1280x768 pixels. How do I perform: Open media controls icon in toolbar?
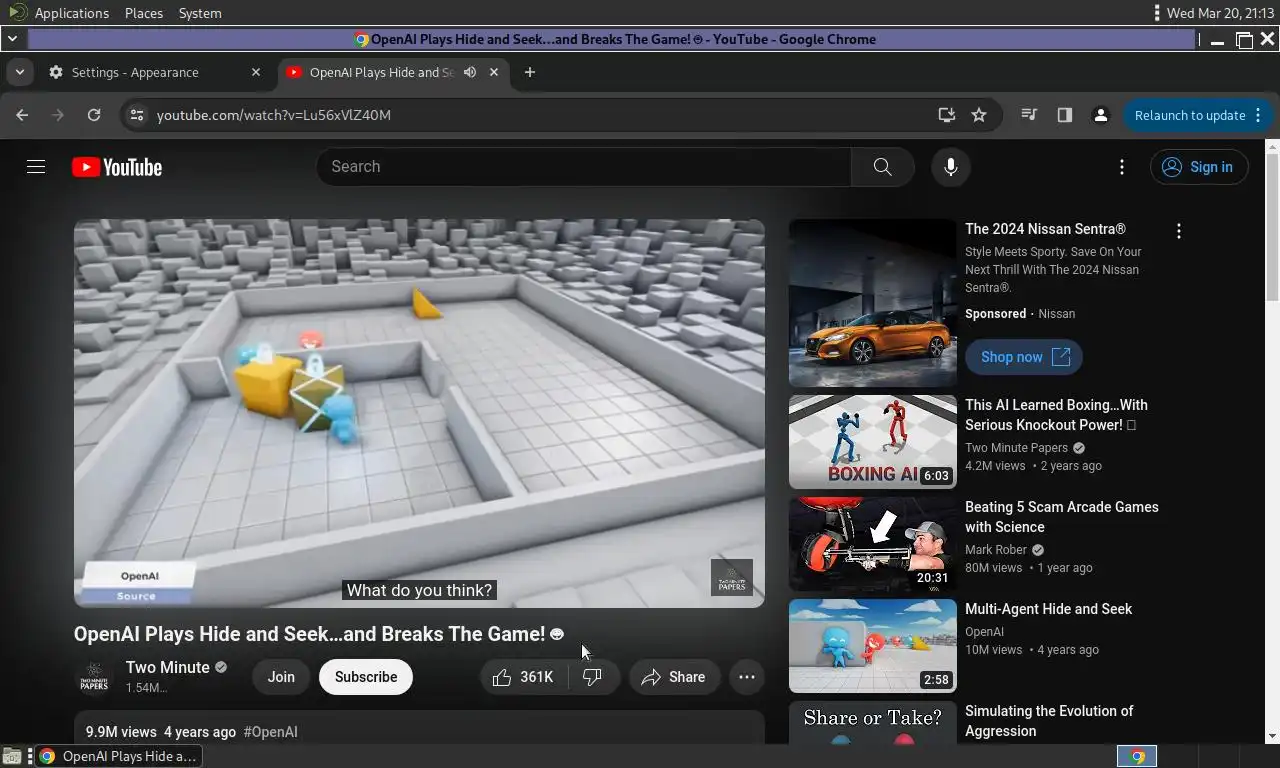[x=1029, y=115]
